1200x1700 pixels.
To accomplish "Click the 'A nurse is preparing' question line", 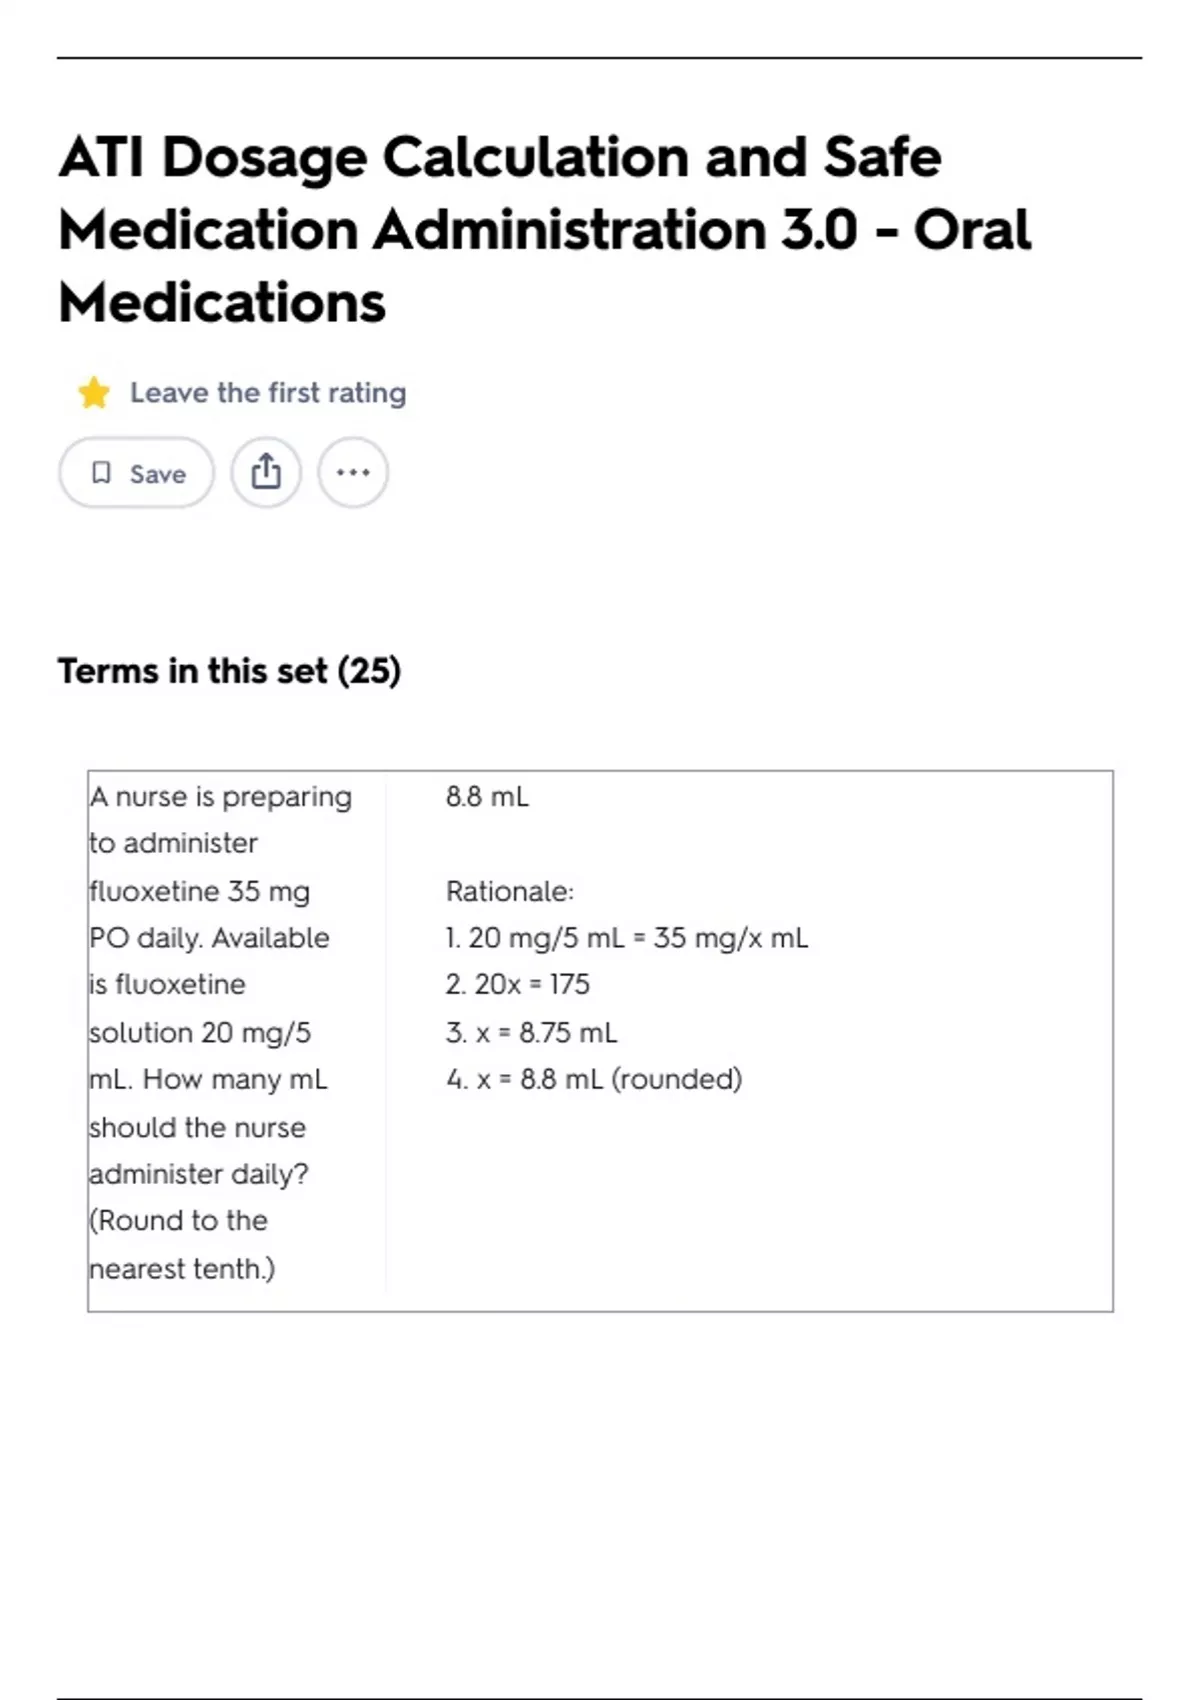I will (221, 797).
